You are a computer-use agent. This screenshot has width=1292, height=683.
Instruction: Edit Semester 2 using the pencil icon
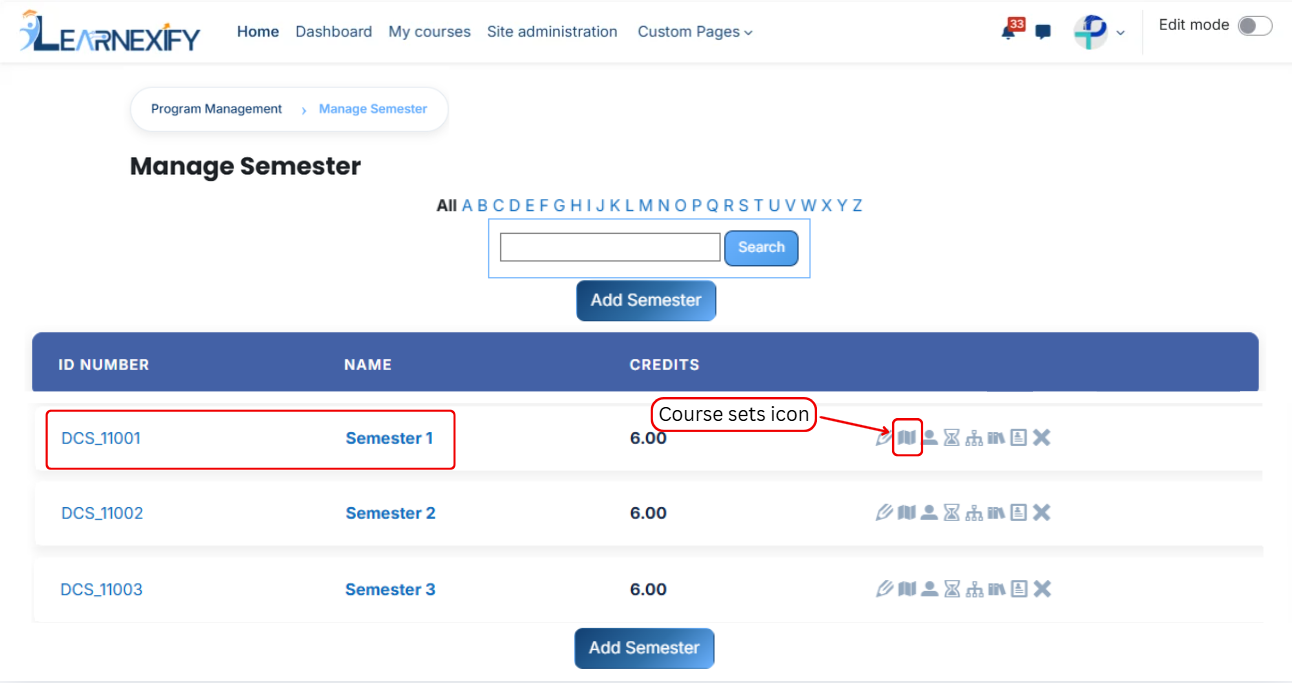coord(884,513)
